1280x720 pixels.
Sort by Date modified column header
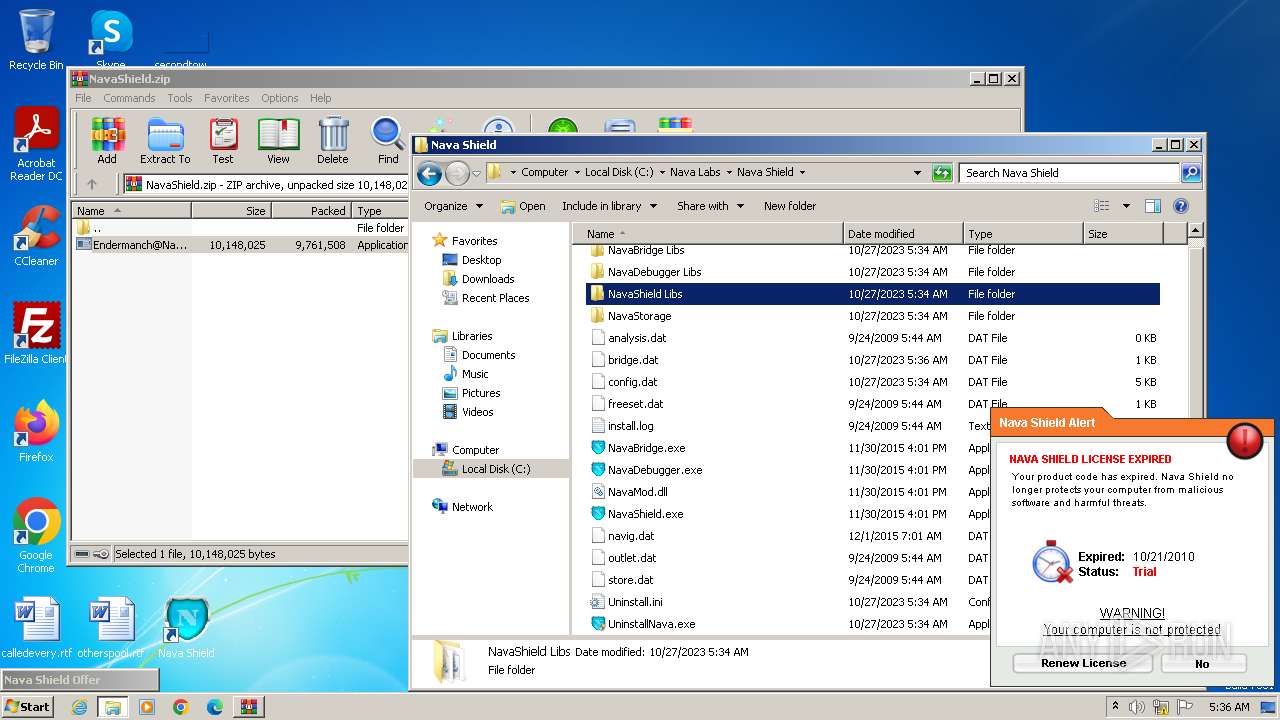[903, 234]
